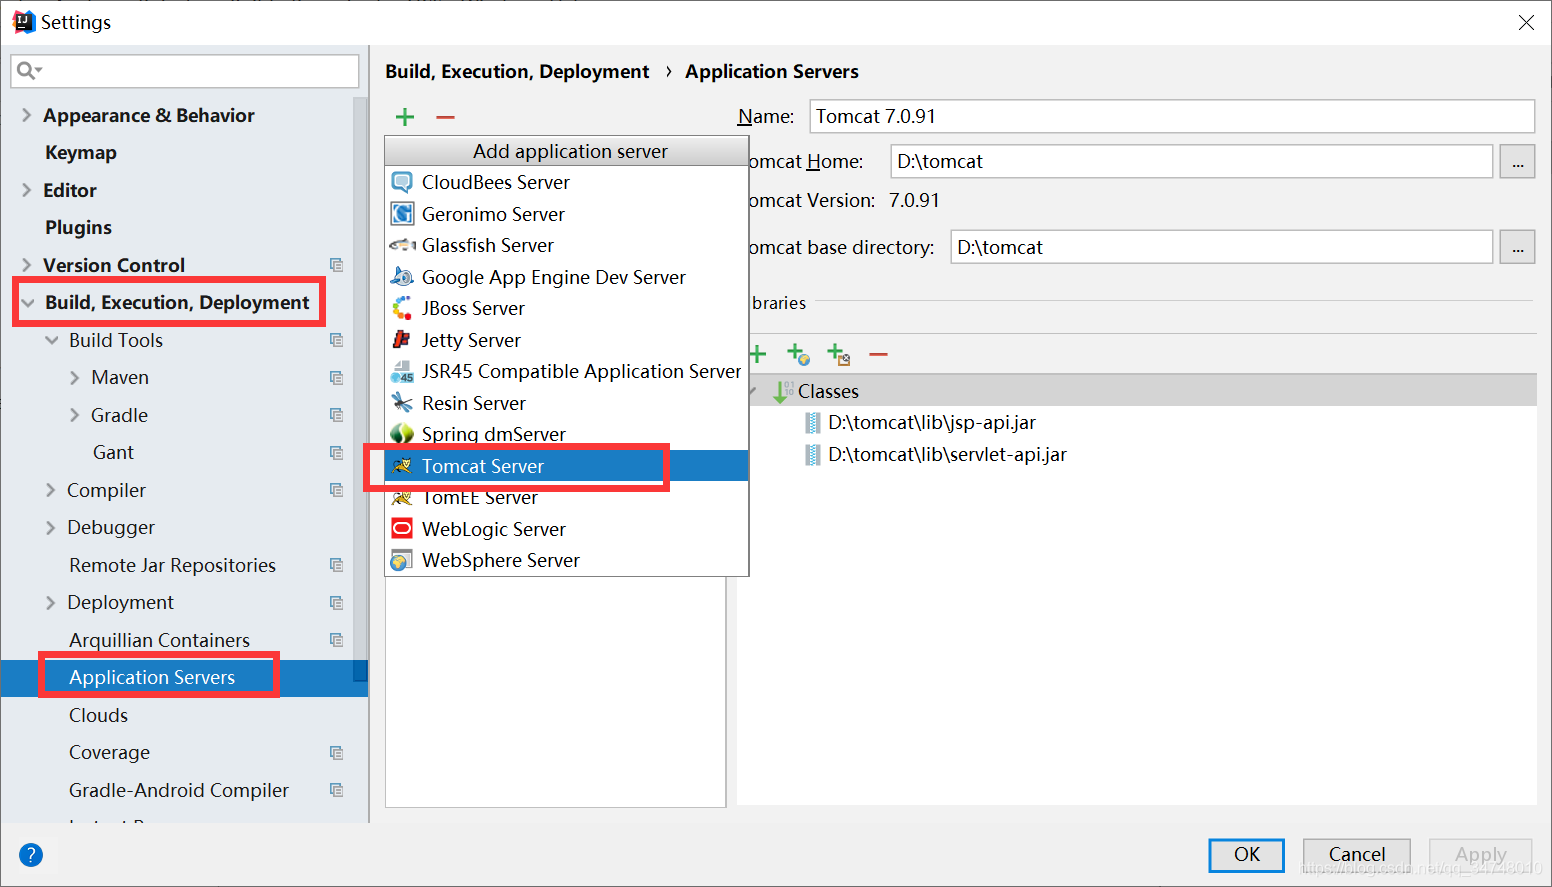
Task: Click the Cancel button
Action: (x=1357, y=855)
